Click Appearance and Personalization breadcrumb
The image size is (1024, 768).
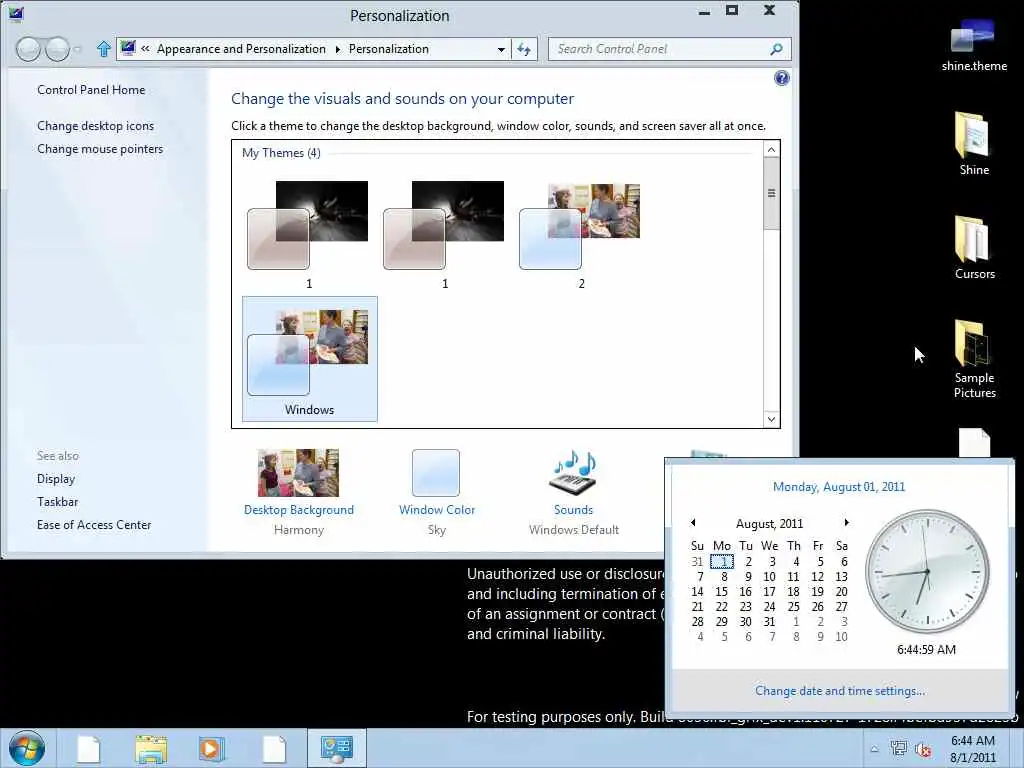pyautogui.click(x=241, y=49)
